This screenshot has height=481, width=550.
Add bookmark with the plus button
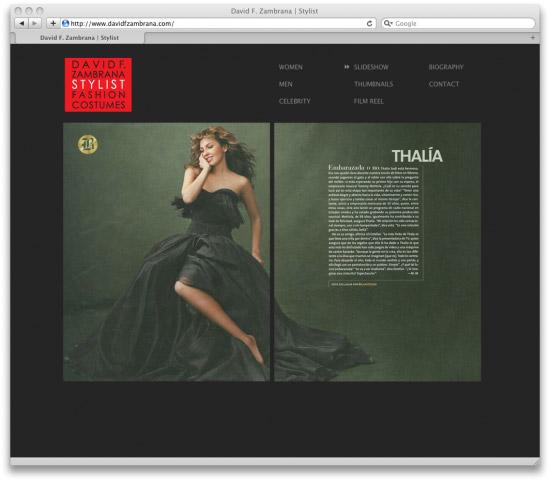53,24
